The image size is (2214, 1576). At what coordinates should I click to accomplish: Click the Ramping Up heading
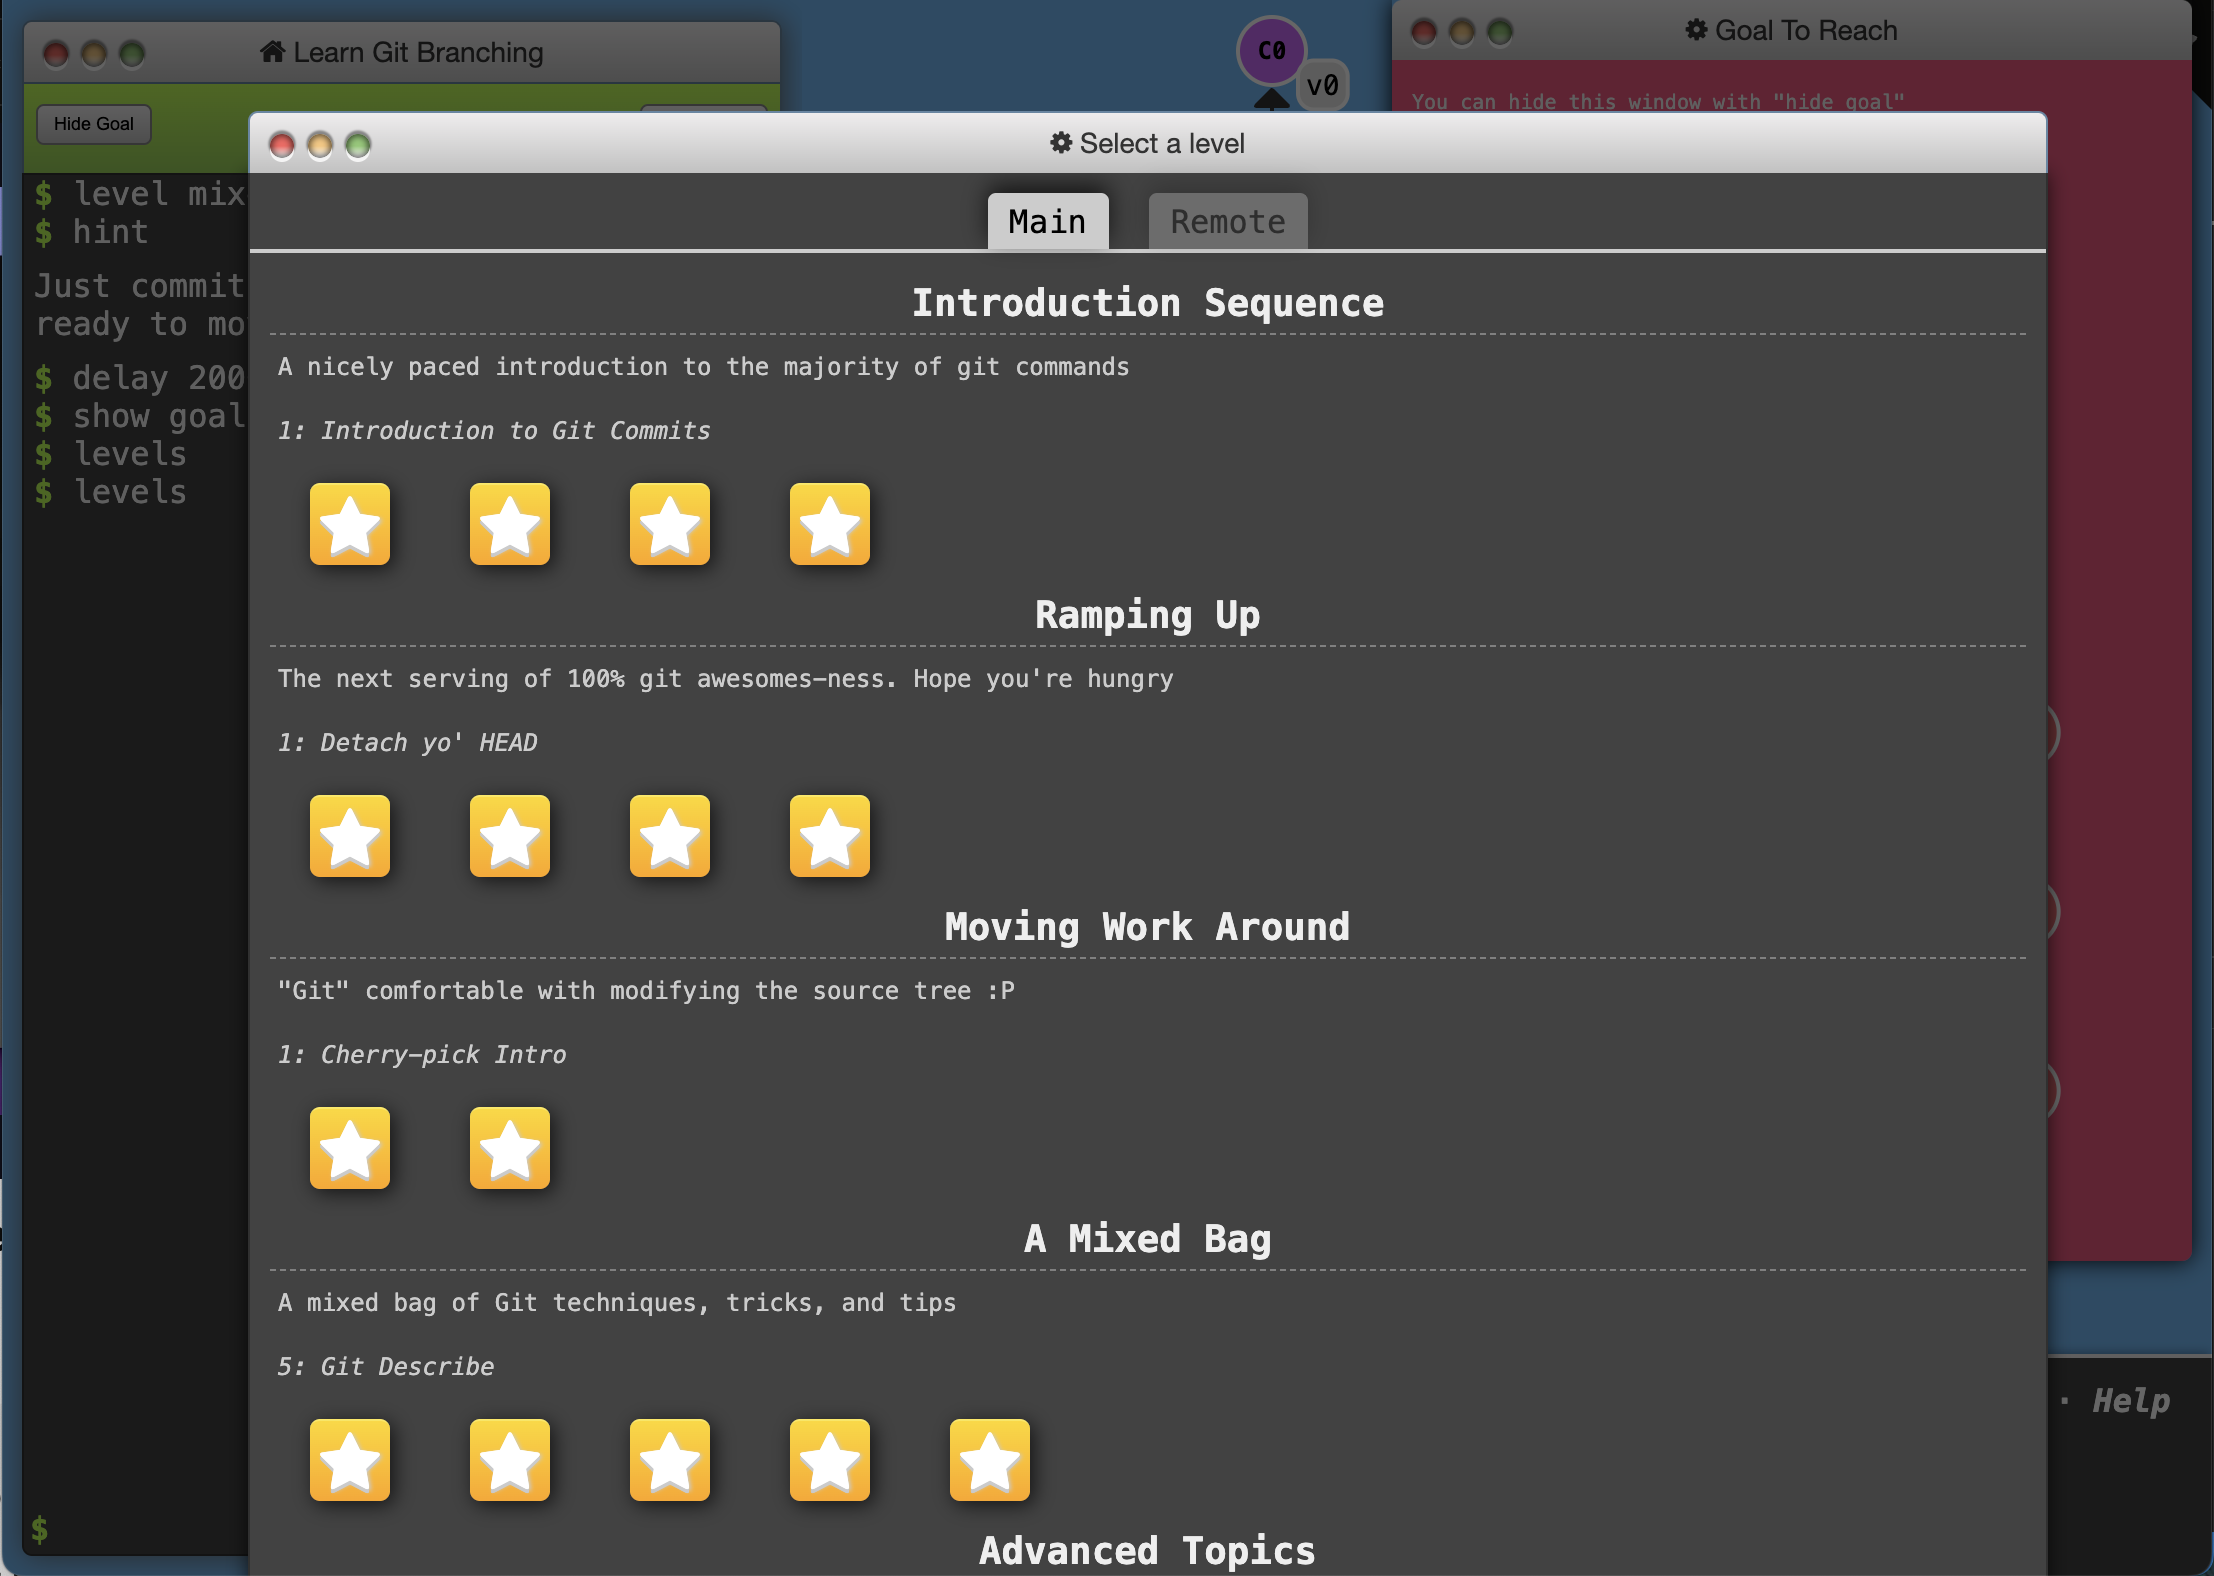[1148, 615]
